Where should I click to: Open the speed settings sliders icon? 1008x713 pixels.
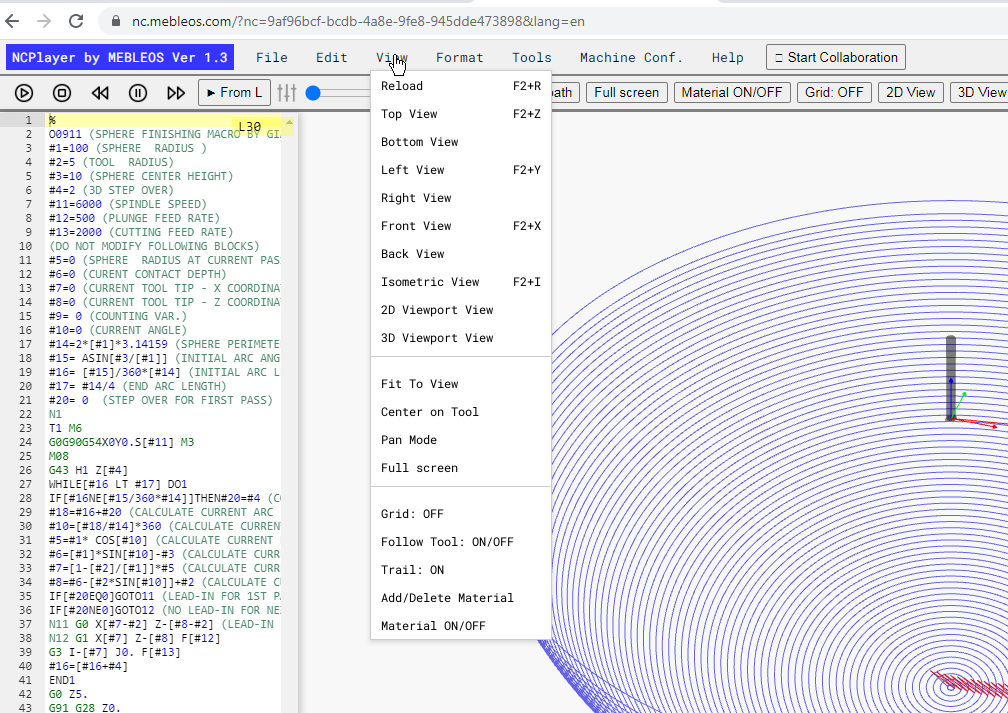pyautogui.click(x=287, y=93)
